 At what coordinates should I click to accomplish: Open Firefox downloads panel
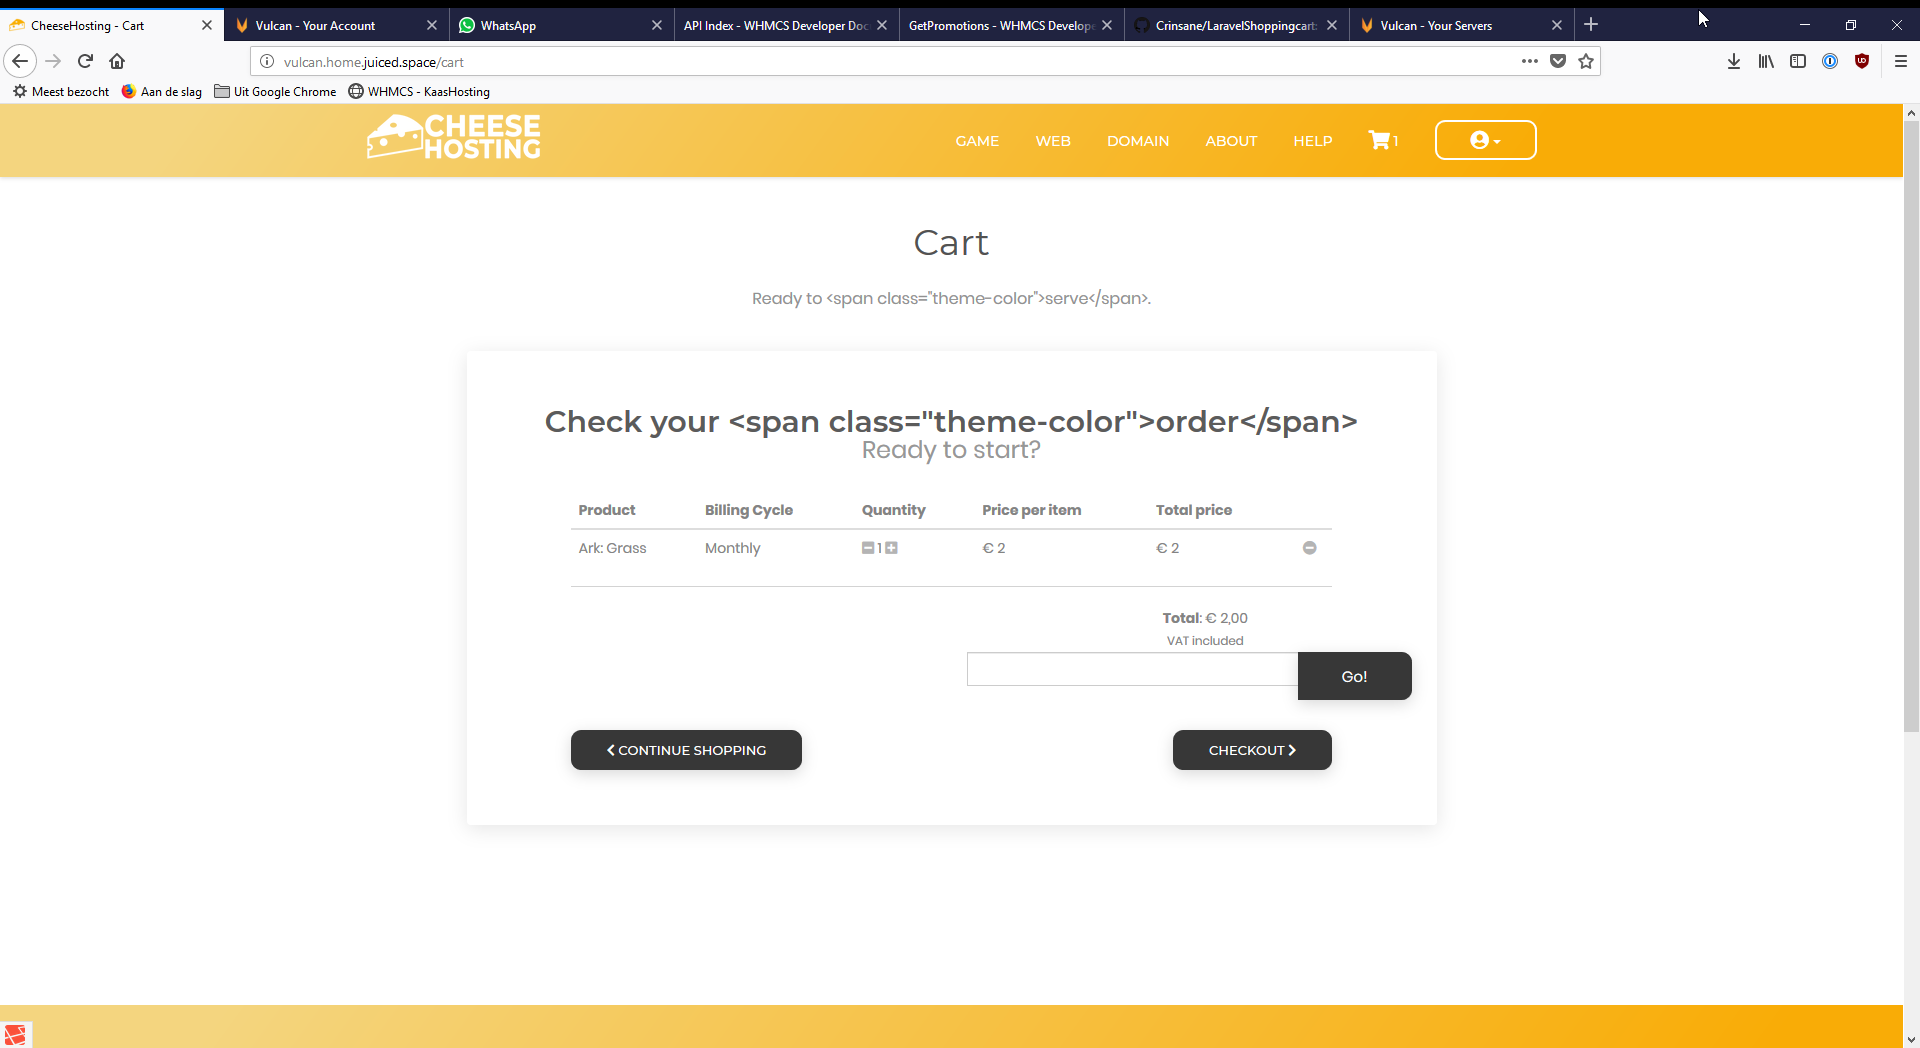(1734, 61)
